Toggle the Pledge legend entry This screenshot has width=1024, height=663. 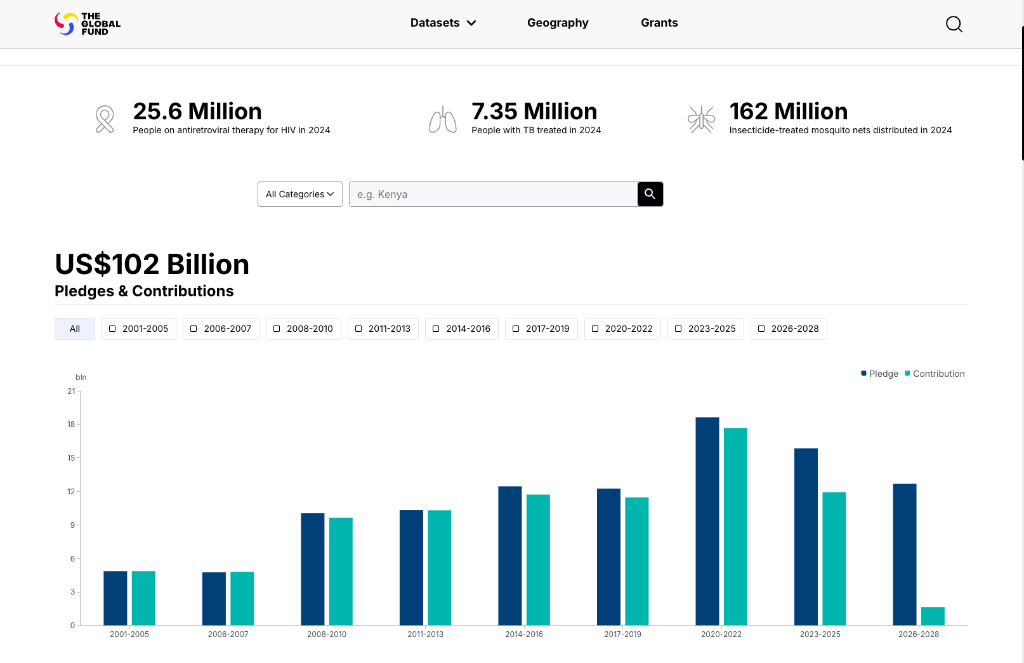pos(880,374)
